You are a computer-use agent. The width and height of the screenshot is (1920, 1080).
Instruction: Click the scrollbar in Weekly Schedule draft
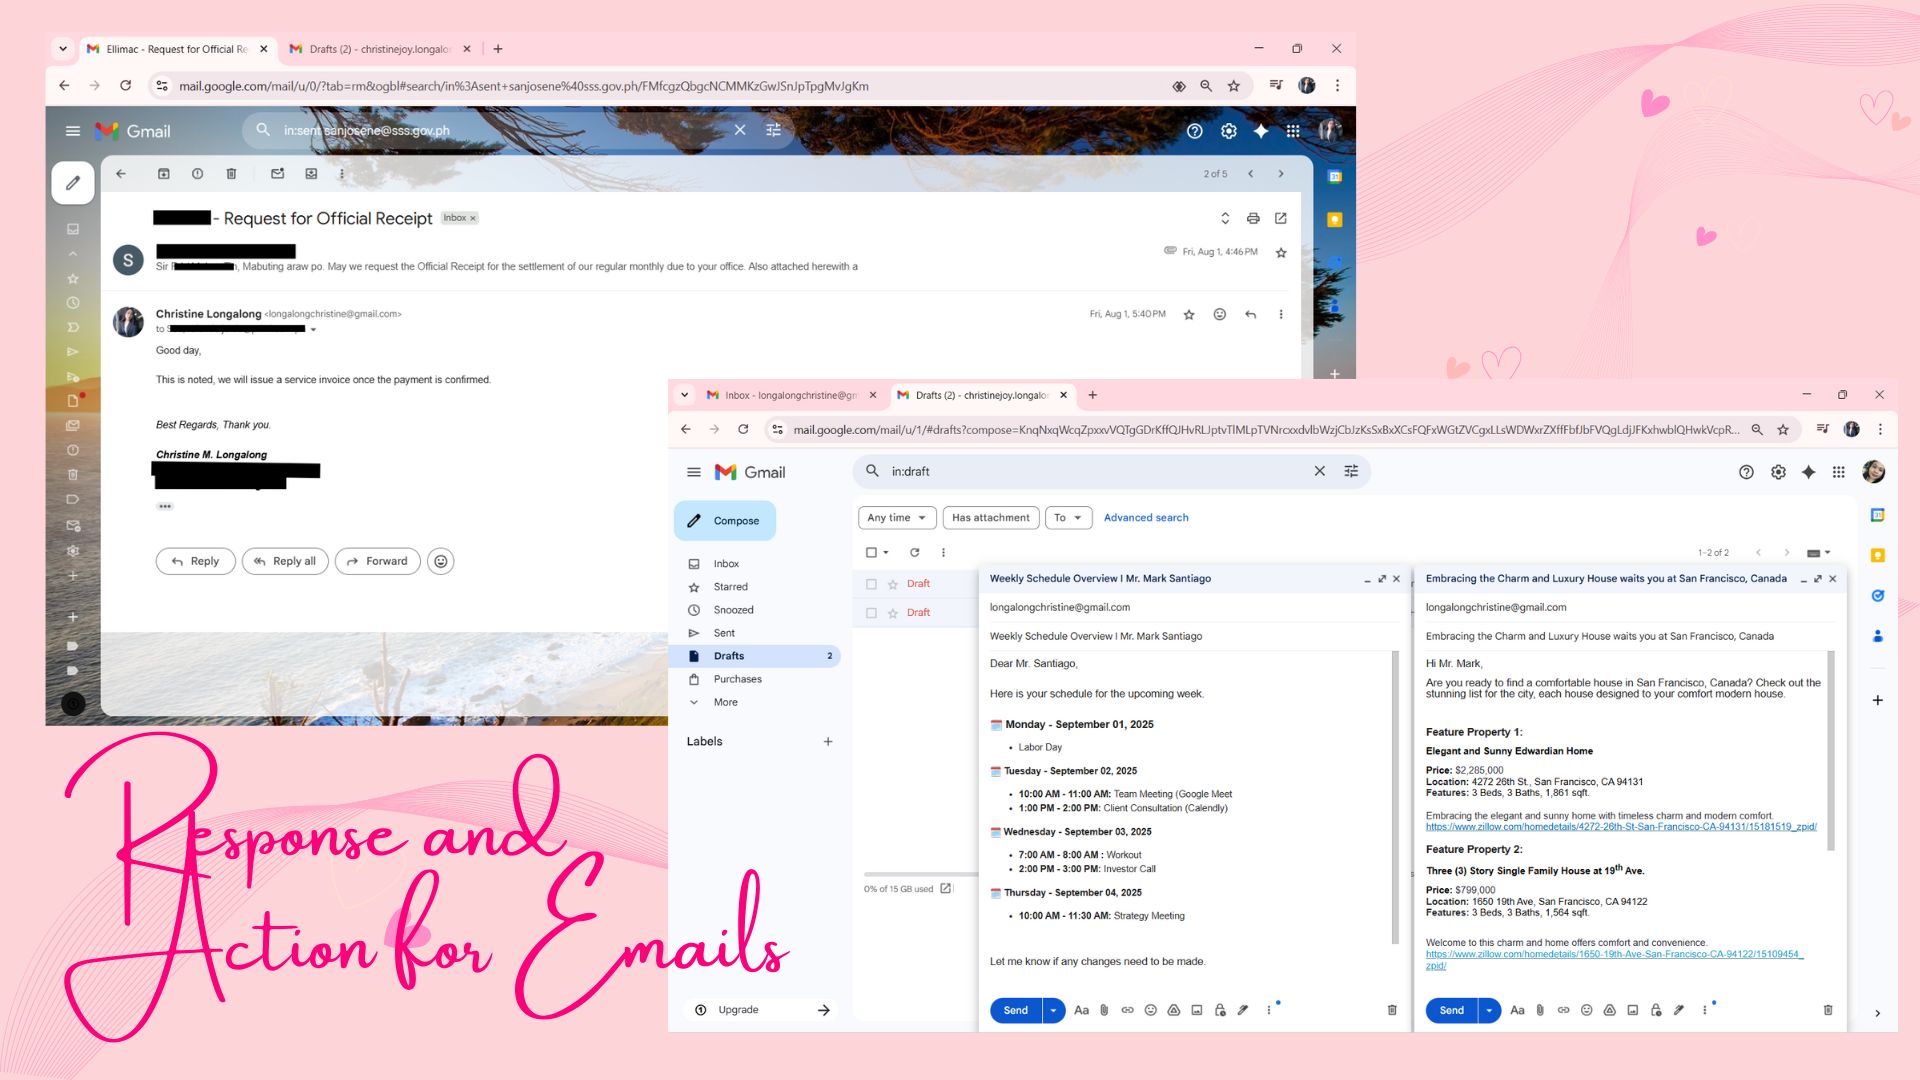coord(1395,795)
